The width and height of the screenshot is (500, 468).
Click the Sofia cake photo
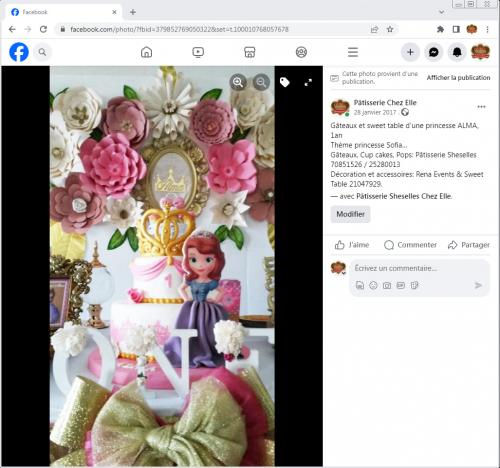click(162, 266)
